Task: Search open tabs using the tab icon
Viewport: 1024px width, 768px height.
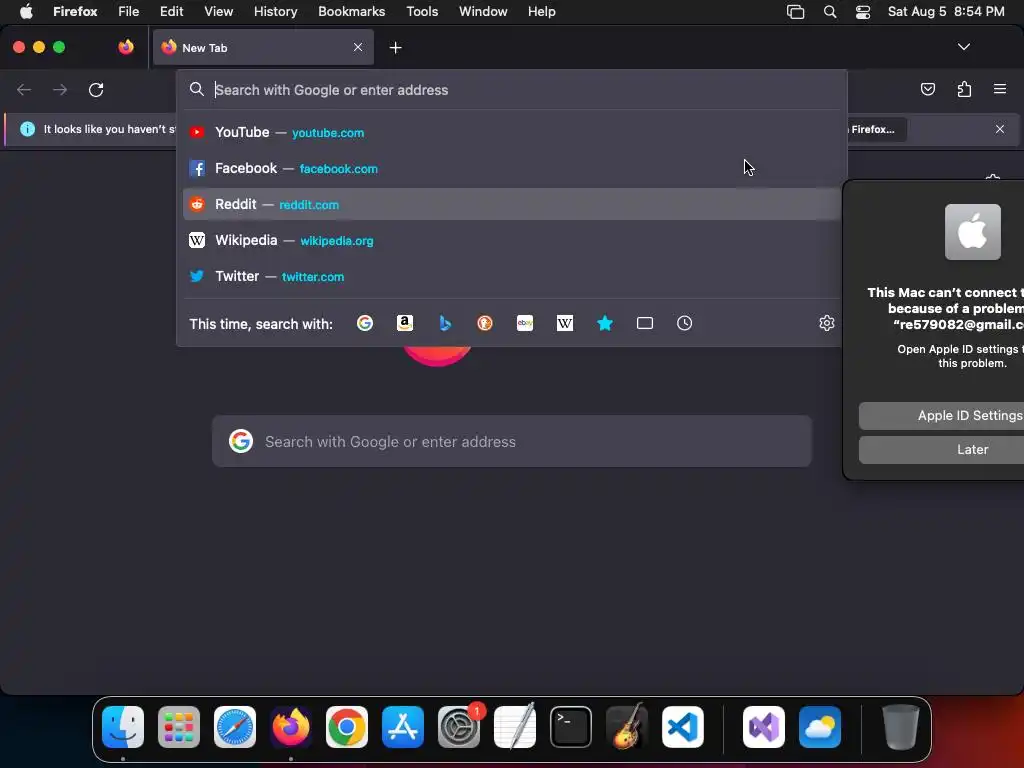Action: coord(645,323)
